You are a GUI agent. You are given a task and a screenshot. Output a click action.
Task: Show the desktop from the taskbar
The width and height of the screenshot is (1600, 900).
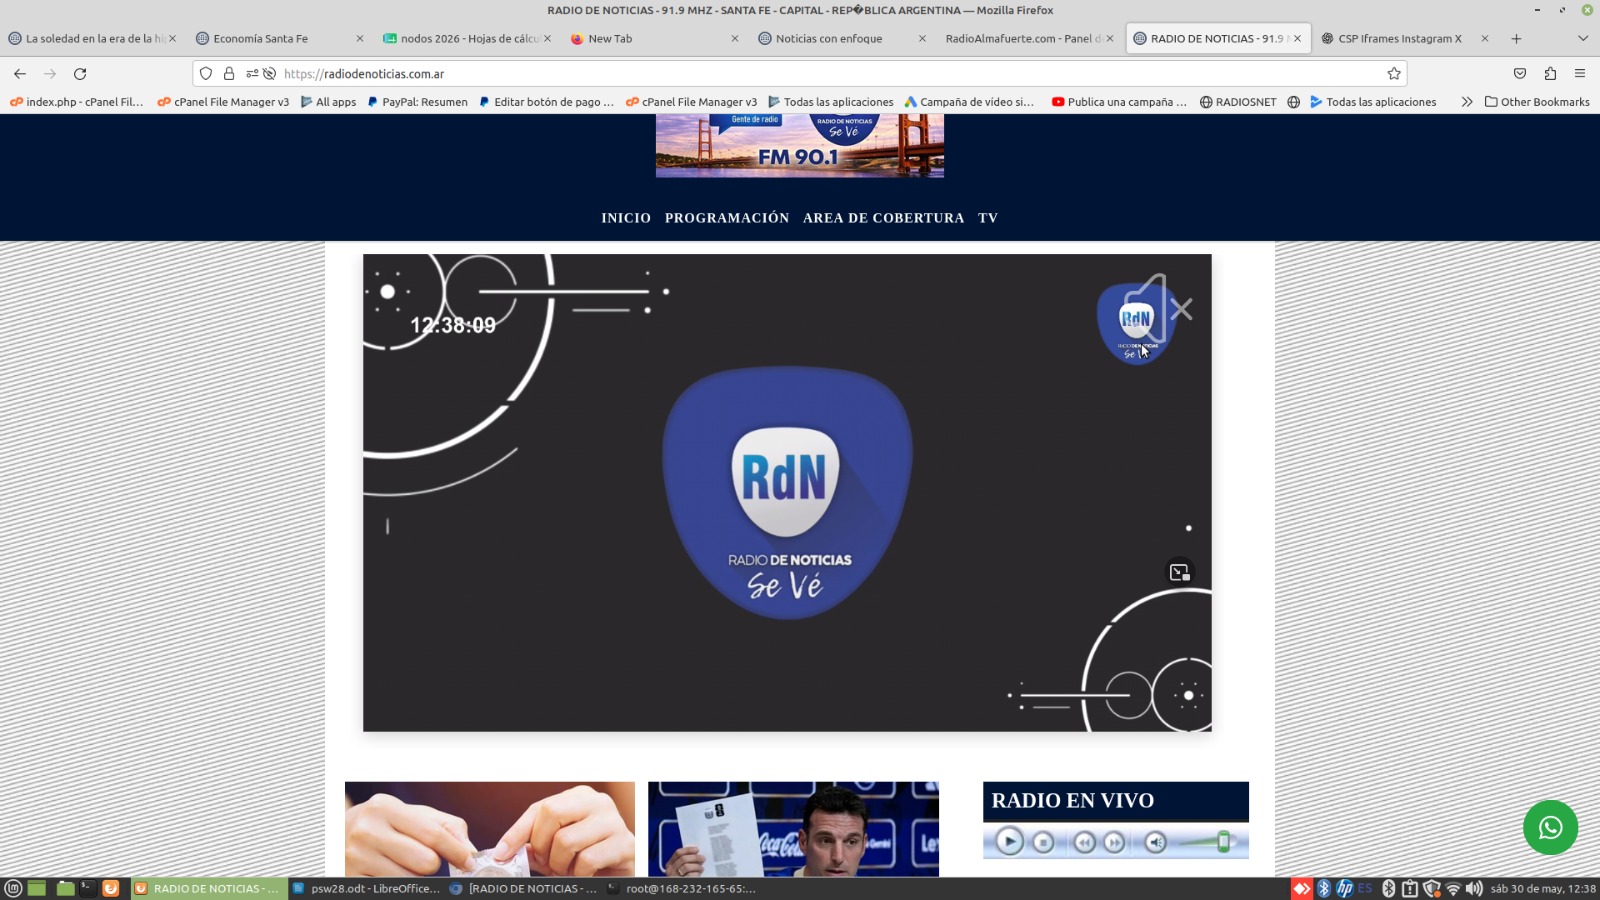pyautogui.click(x=37, y=888)
